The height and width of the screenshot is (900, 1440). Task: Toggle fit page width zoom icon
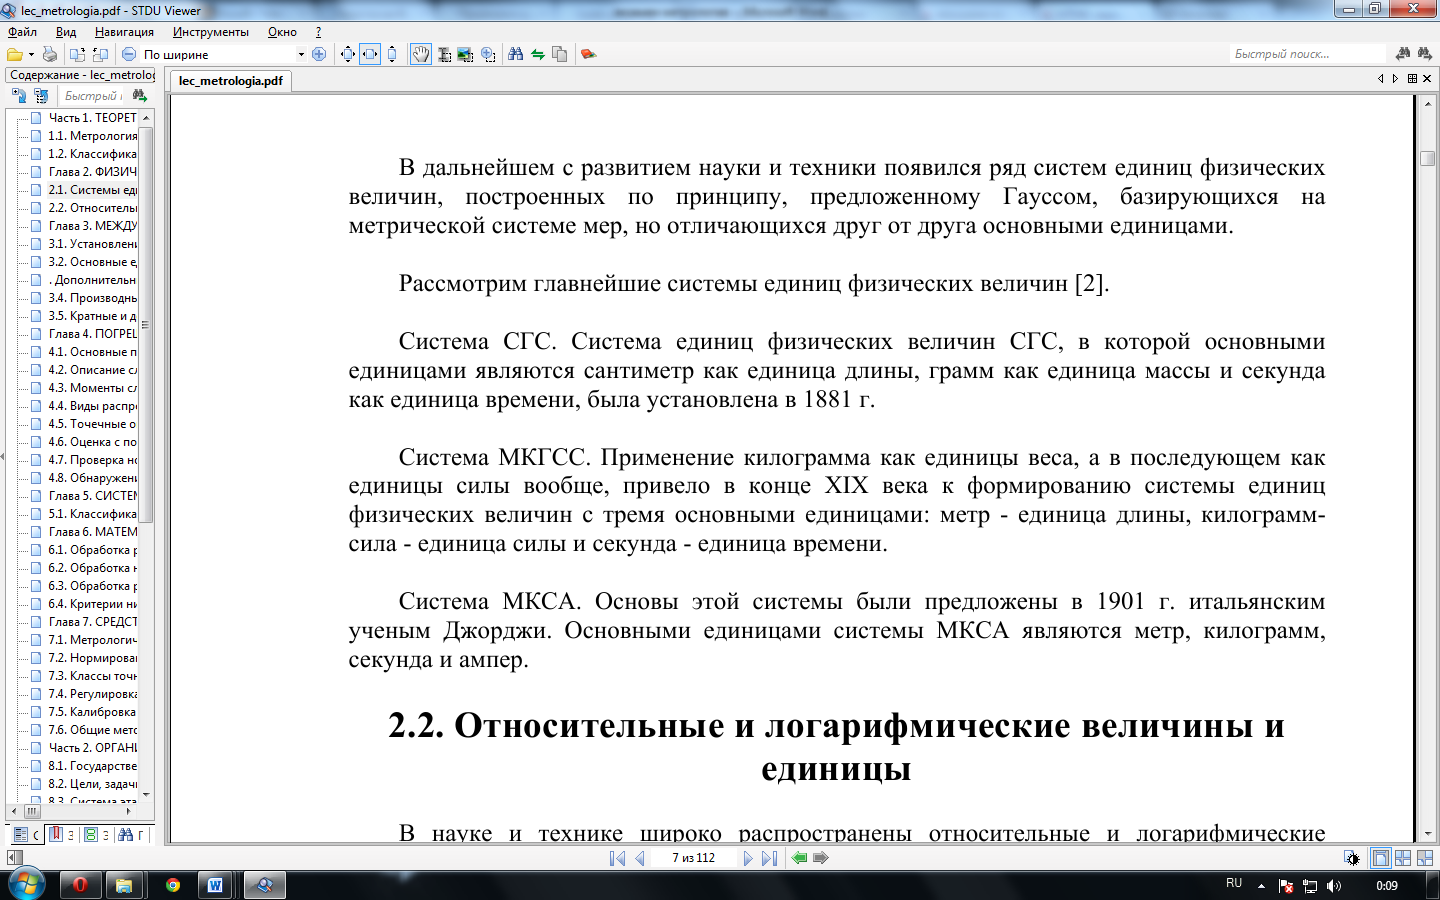pyautogui.click(x=370, y=54)
